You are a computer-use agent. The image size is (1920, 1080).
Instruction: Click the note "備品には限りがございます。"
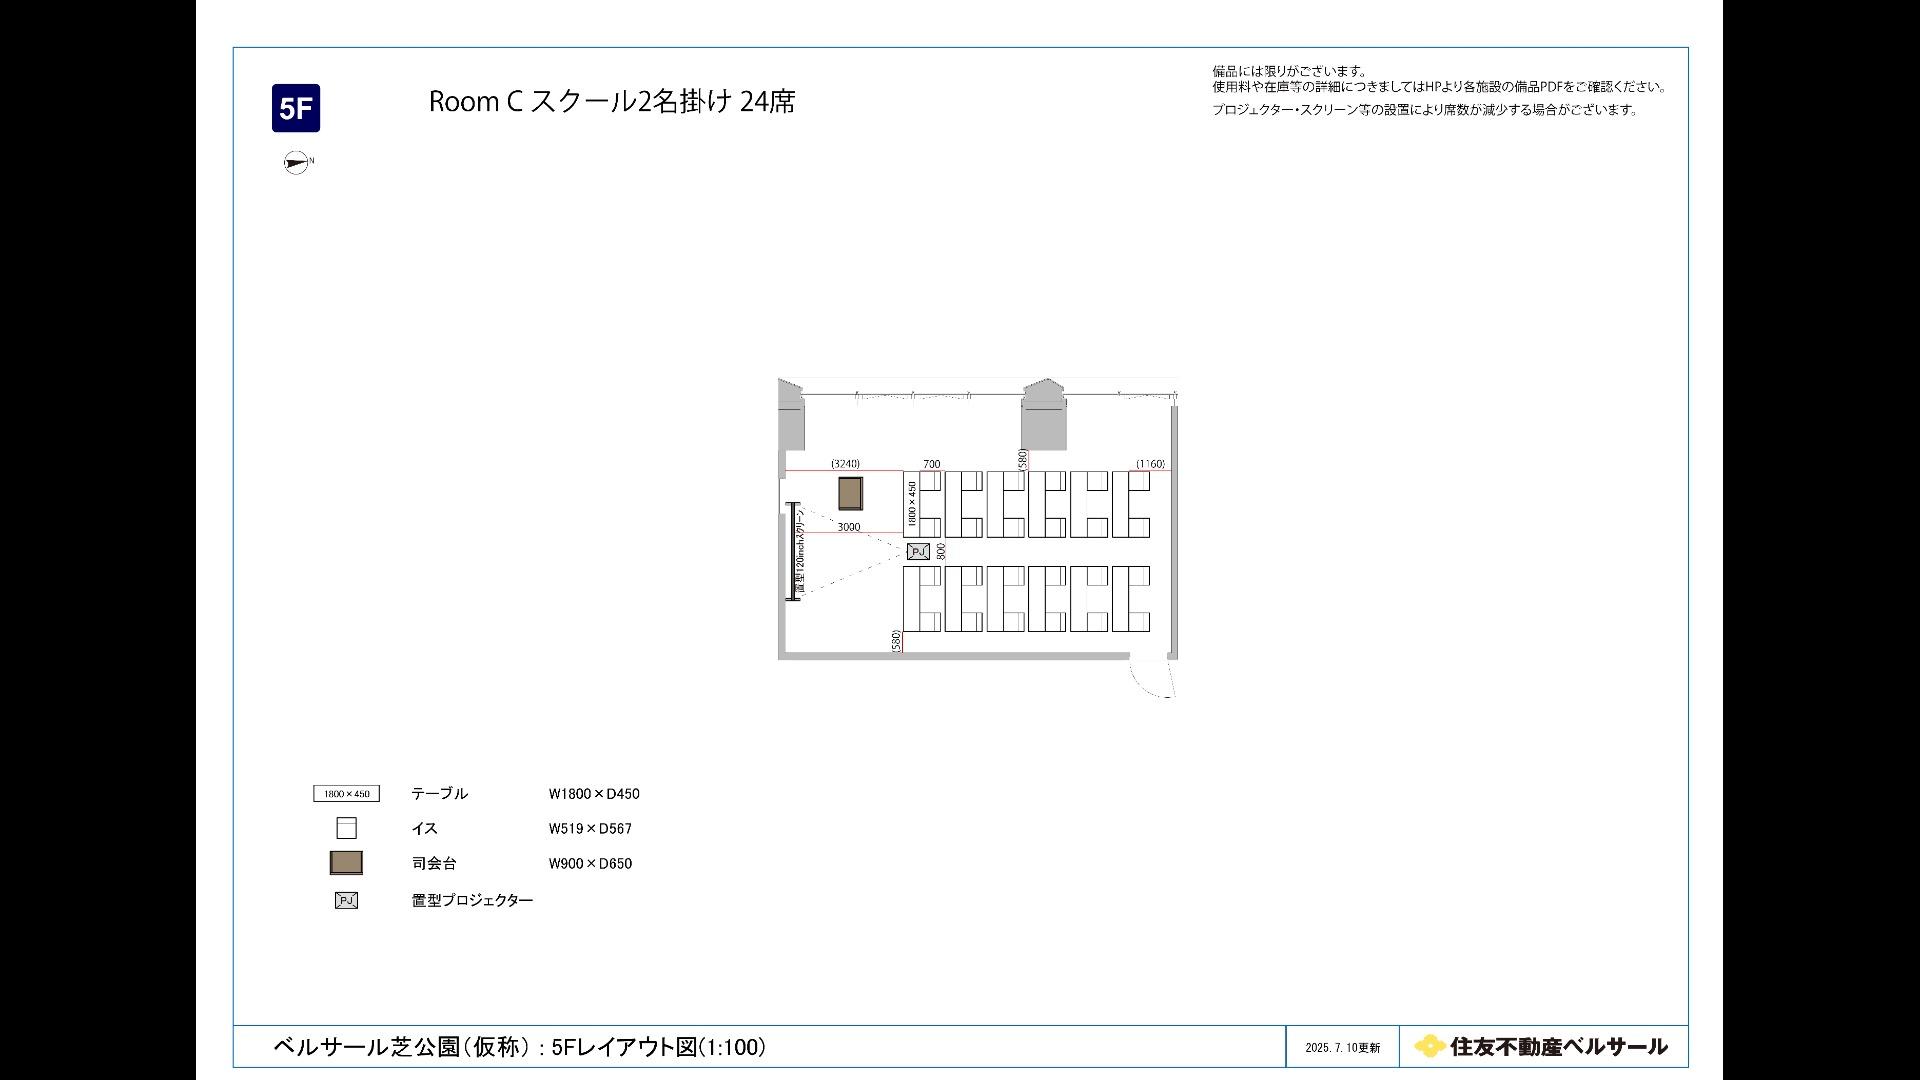click(x=1290, y=71)
